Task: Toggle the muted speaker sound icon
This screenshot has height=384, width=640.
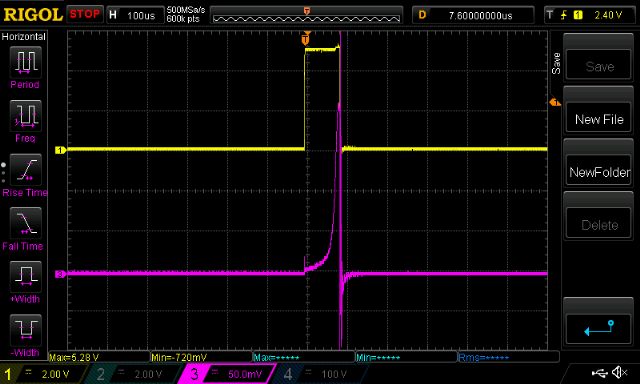Action: (620, 372)
